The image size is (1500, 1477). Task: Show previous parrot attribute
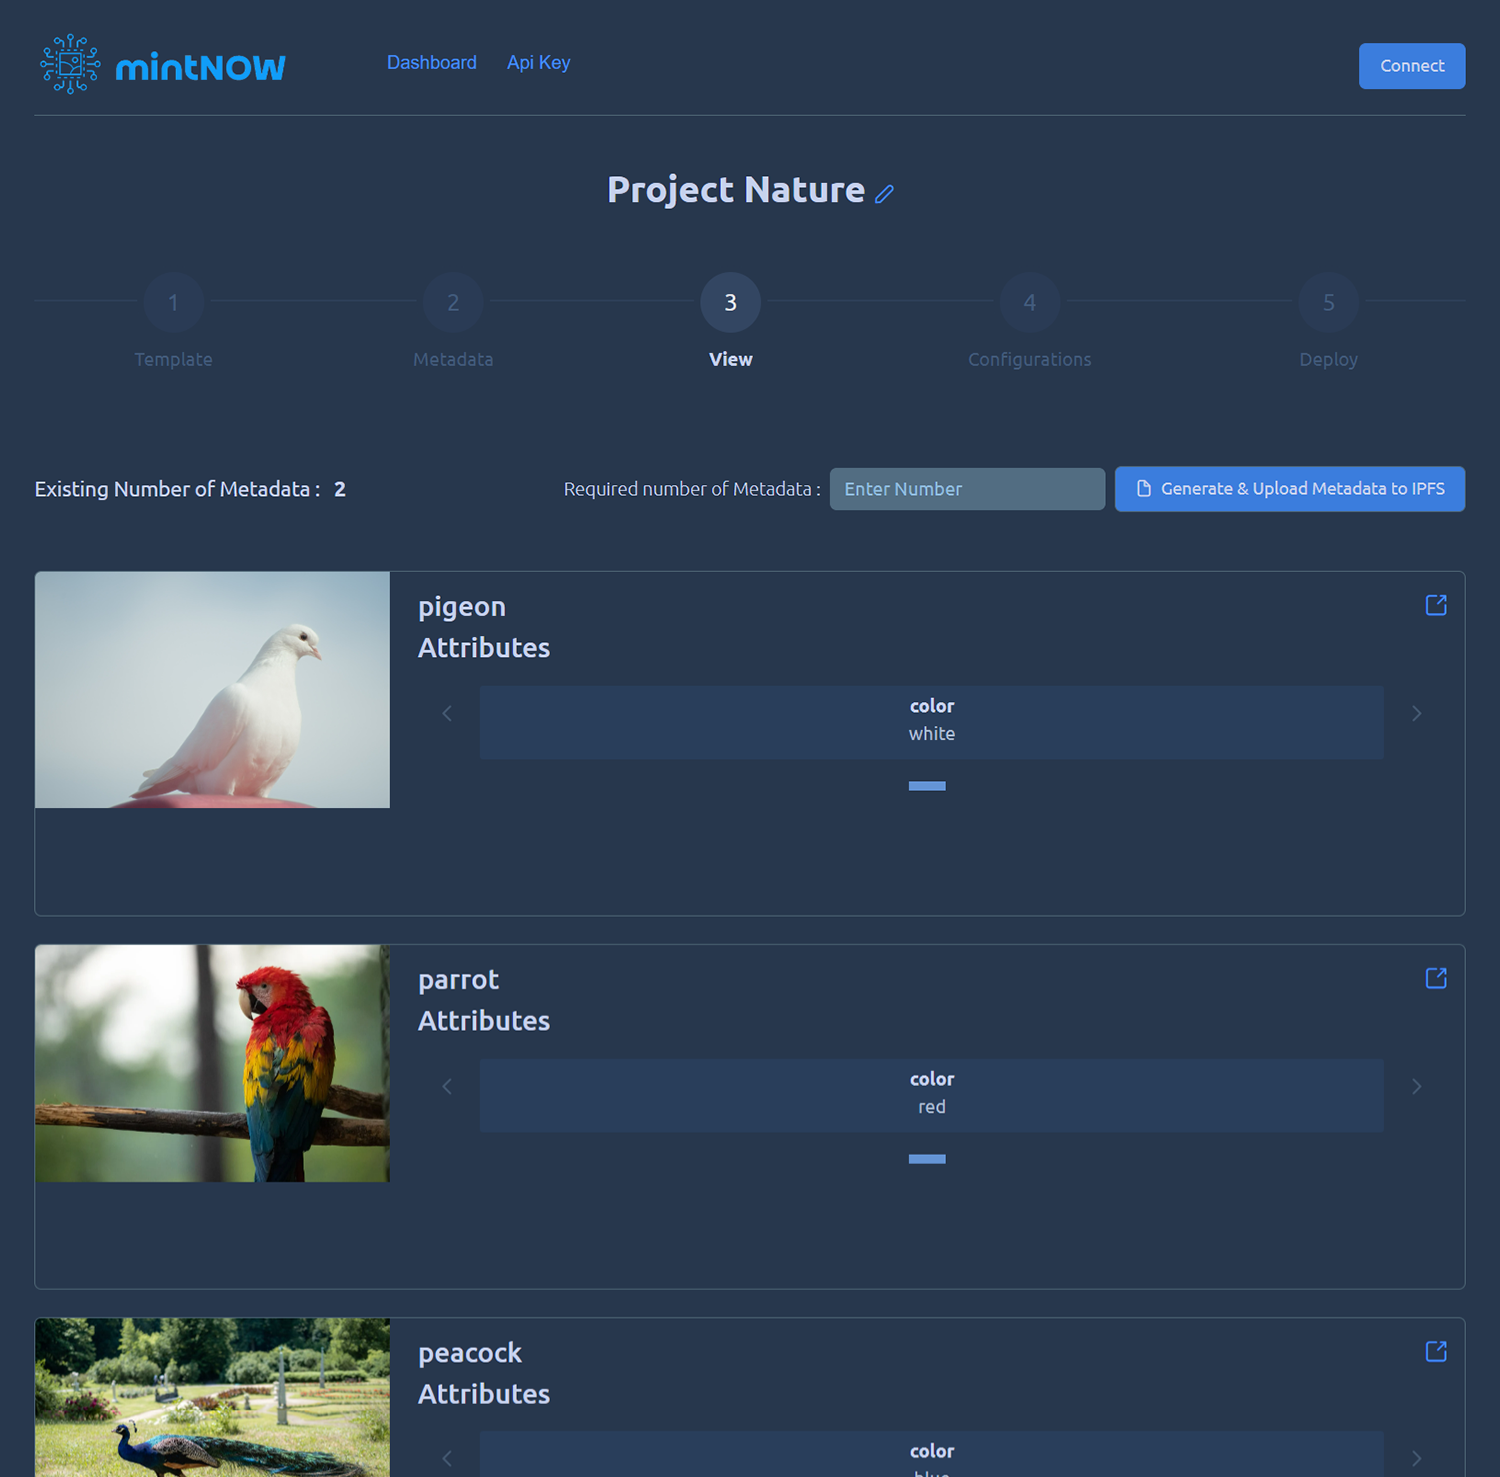(447, 1086)
